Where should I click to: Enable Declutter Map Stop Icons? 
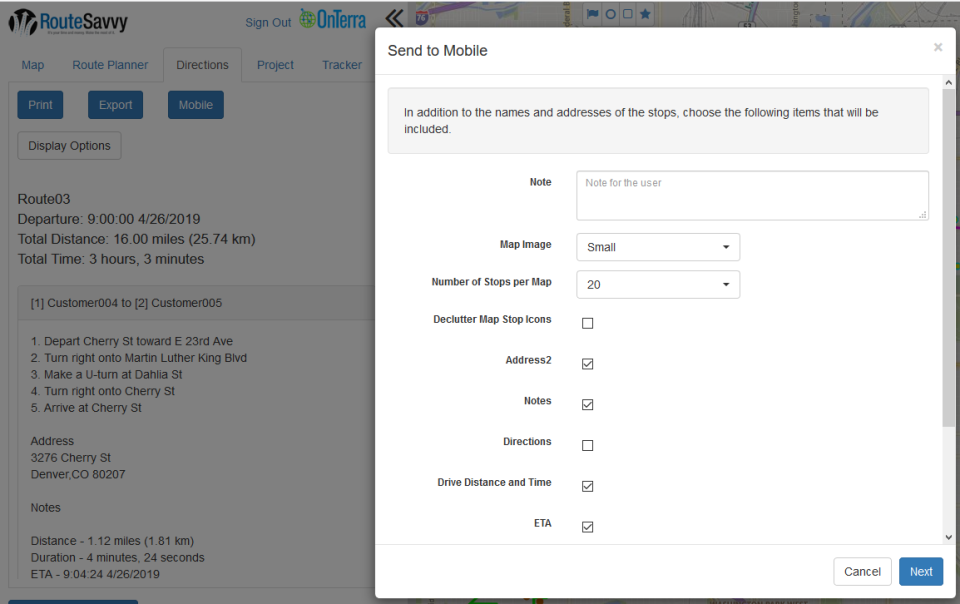pyautogui.click(x=587, y=322)
